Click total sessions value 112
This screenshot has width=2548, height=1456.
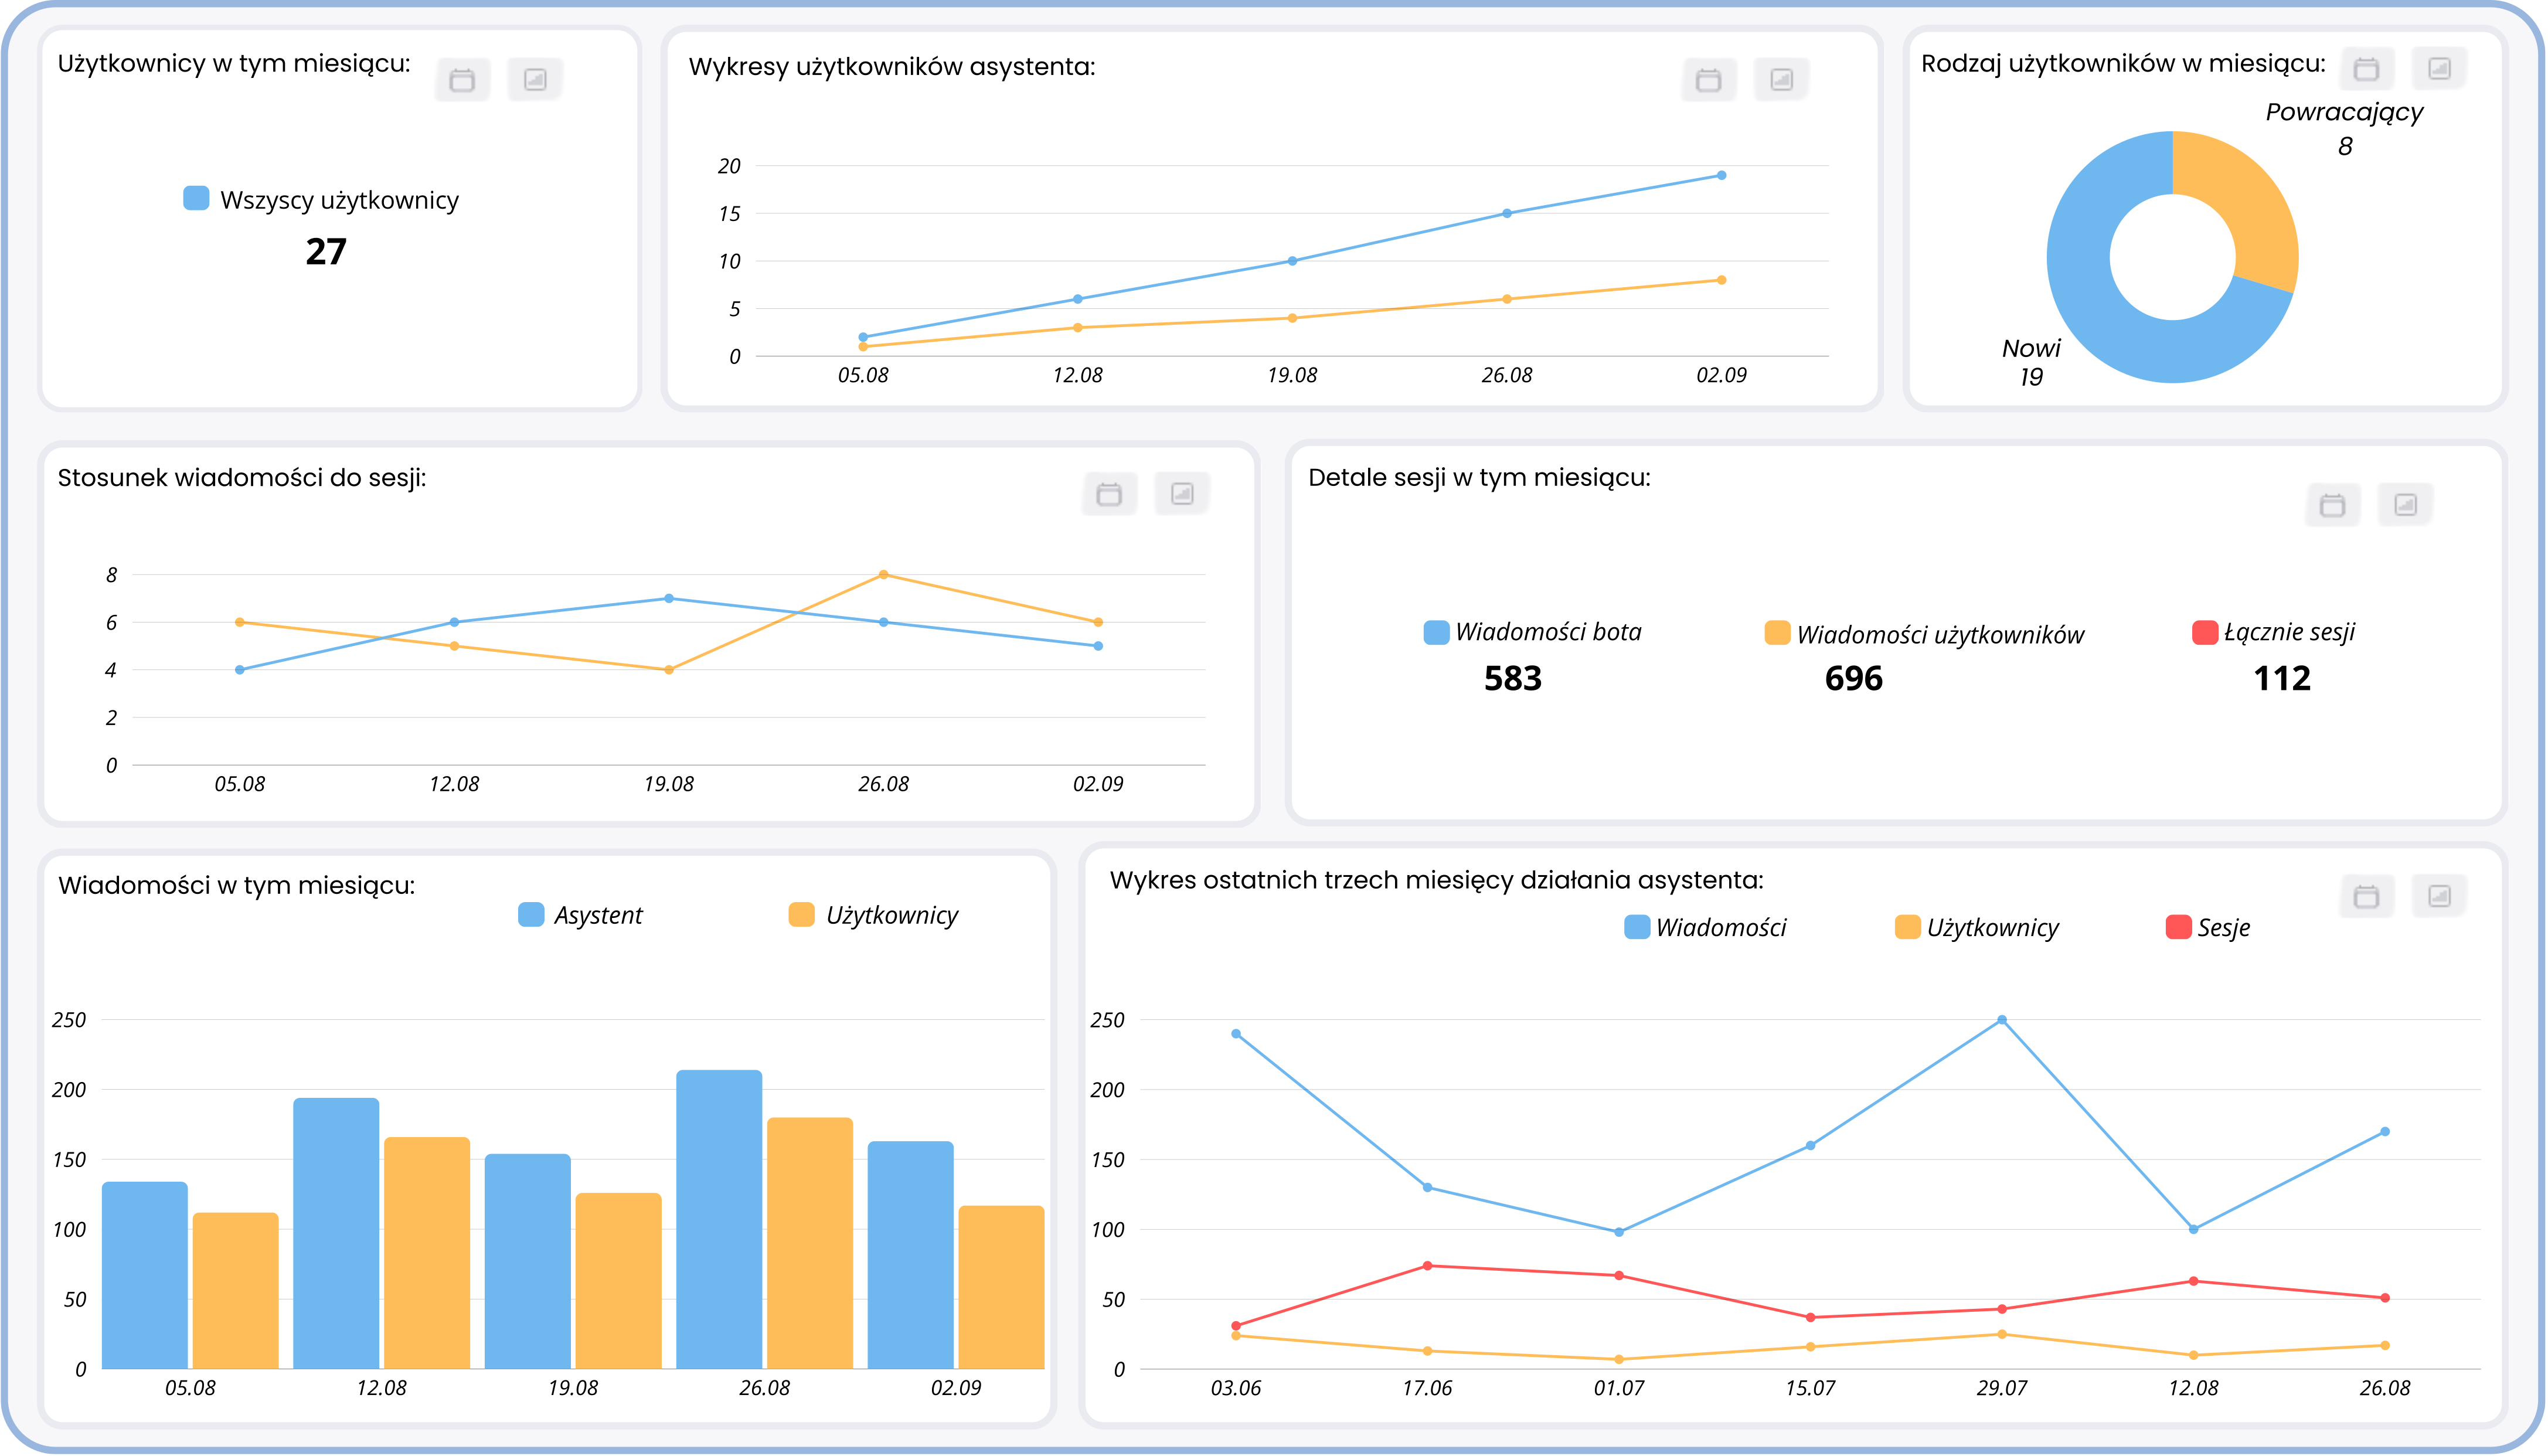pos(2282,679)
